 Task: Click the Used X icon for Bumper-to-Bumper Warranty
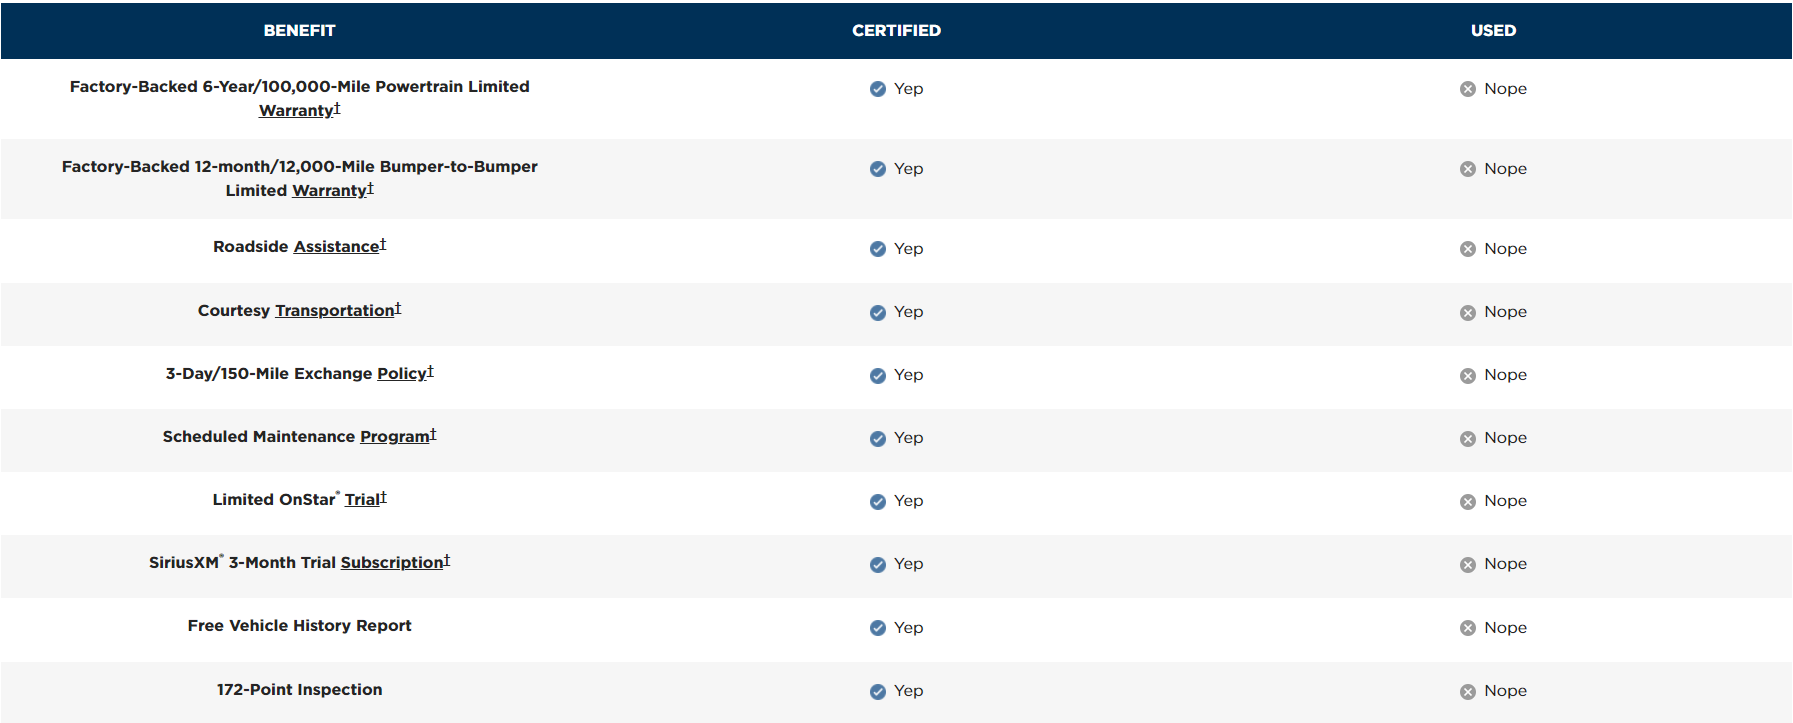(1468, 169)
